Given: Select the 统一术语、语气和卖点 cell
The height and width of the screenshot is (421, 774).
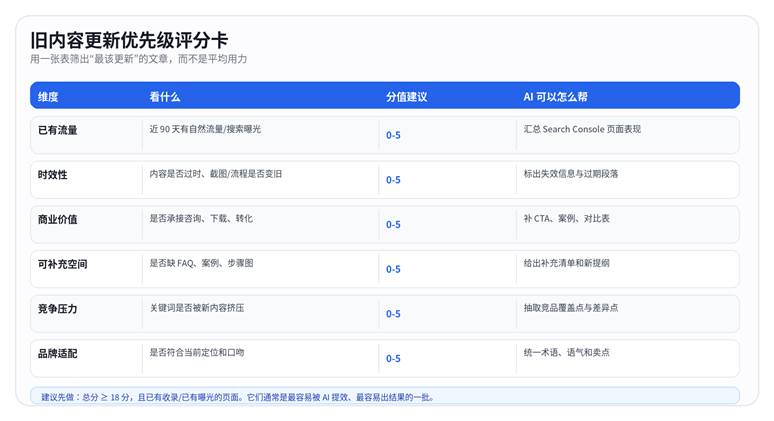Looking at the screenshot, I should pyautogui.click(x=566, y=352).
